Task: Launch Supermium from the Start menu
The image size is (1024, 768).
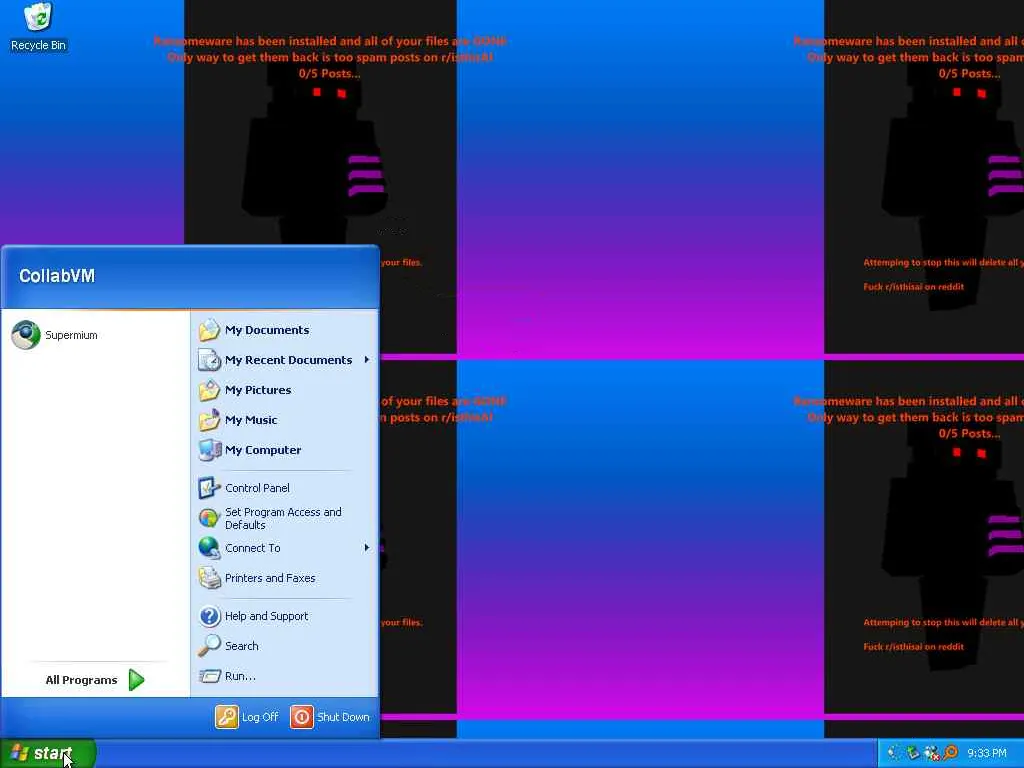Action: click(x=95, y=335)
